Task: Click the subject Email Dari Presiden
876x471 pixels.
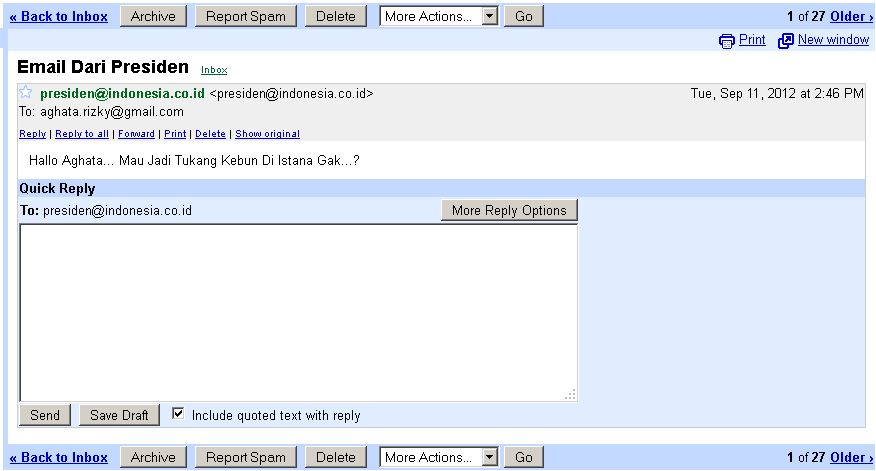Action: click(103, 66)
